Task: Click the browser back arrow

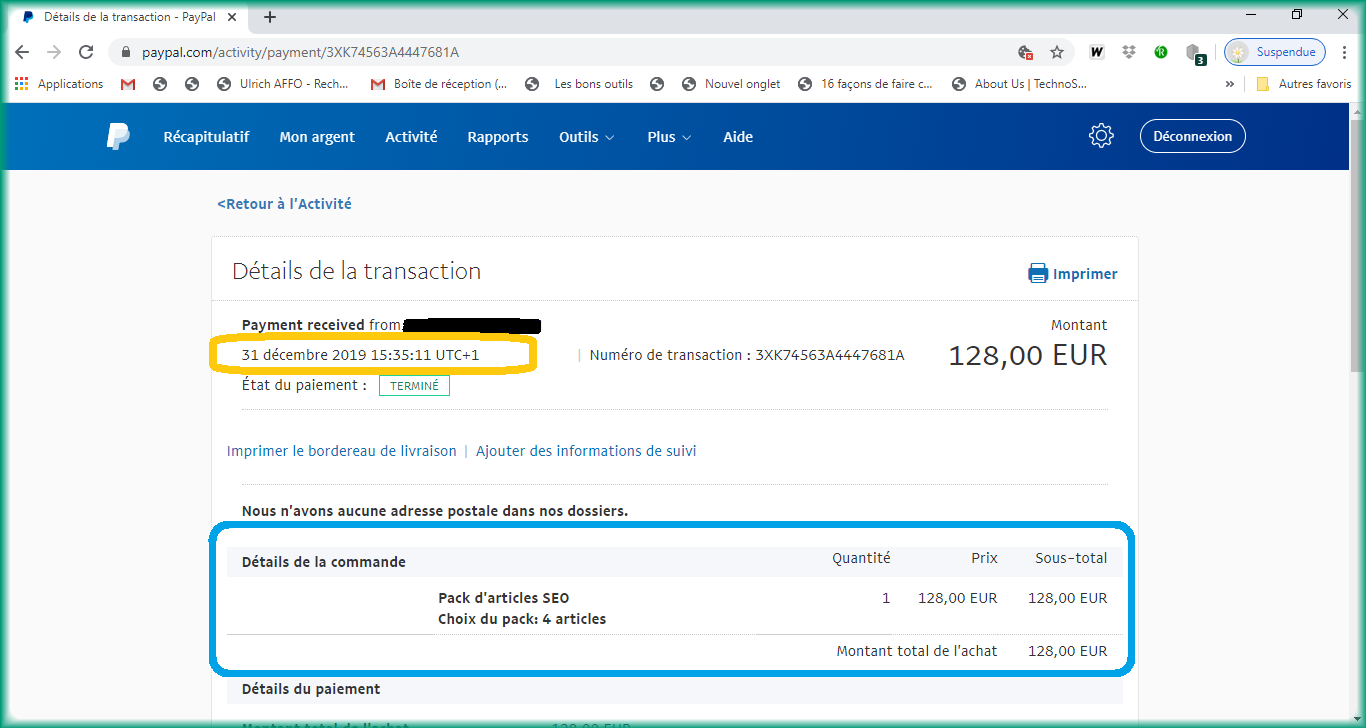Action: [x=22, y=52]
